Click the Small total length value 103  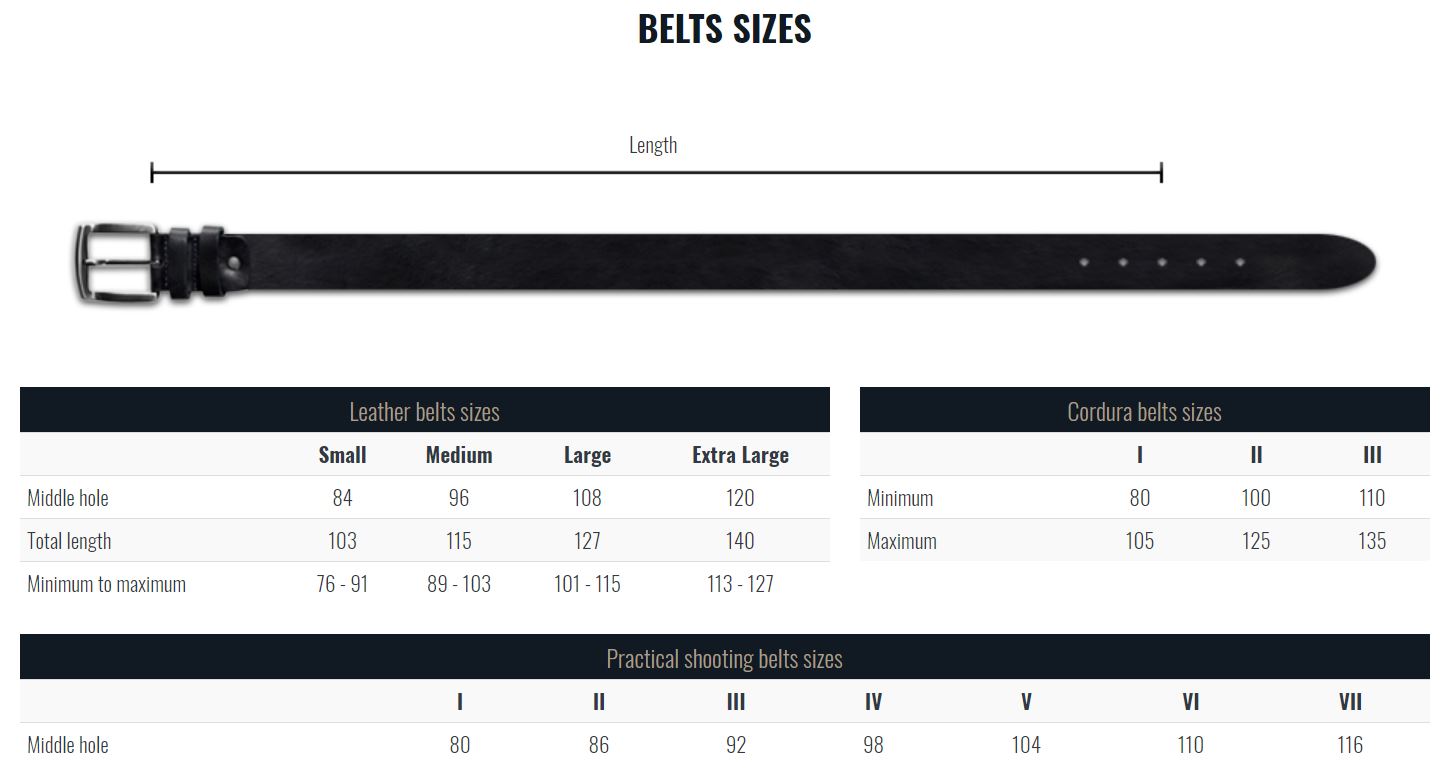coord(342,541)
